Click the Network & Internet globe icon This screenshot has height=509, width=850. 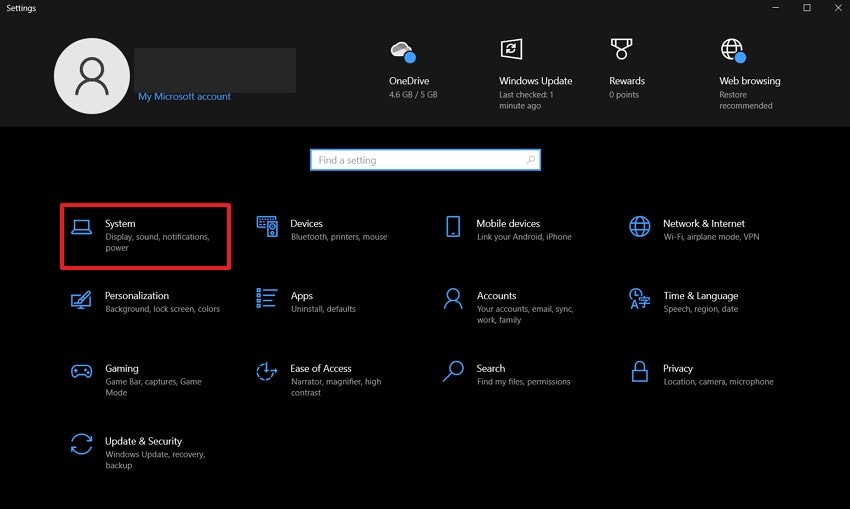pyautogui.click(x=640, y=227)
